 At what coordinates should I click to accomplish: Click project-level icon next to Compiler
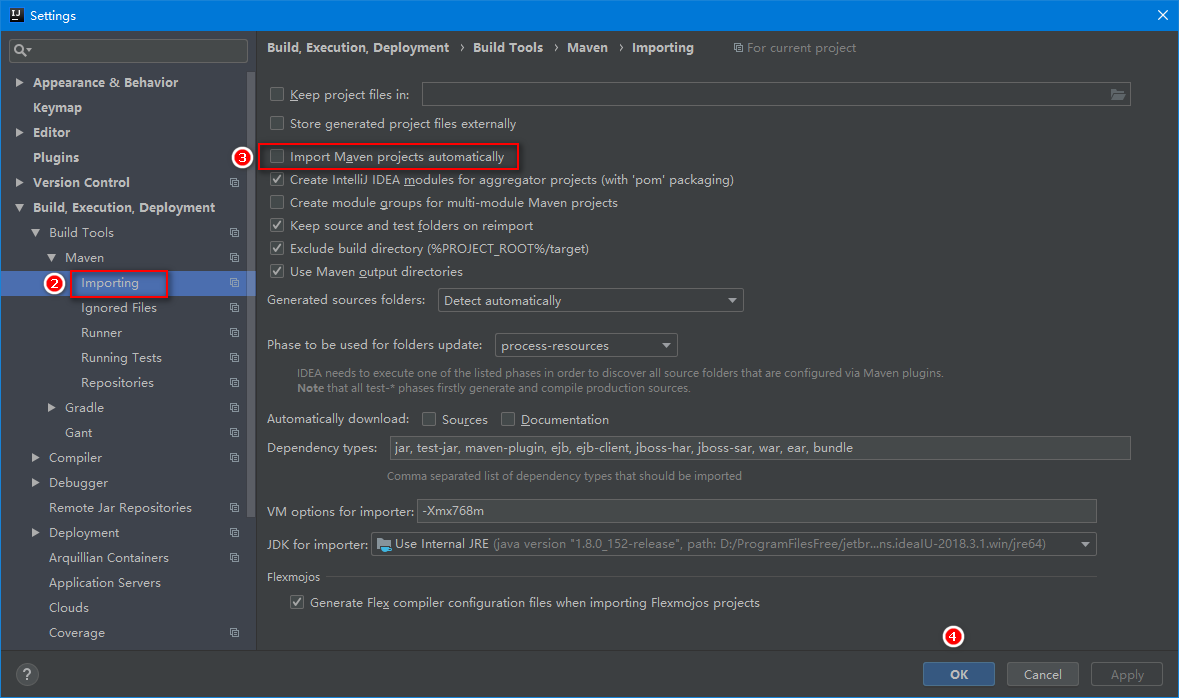click(235, 457)
